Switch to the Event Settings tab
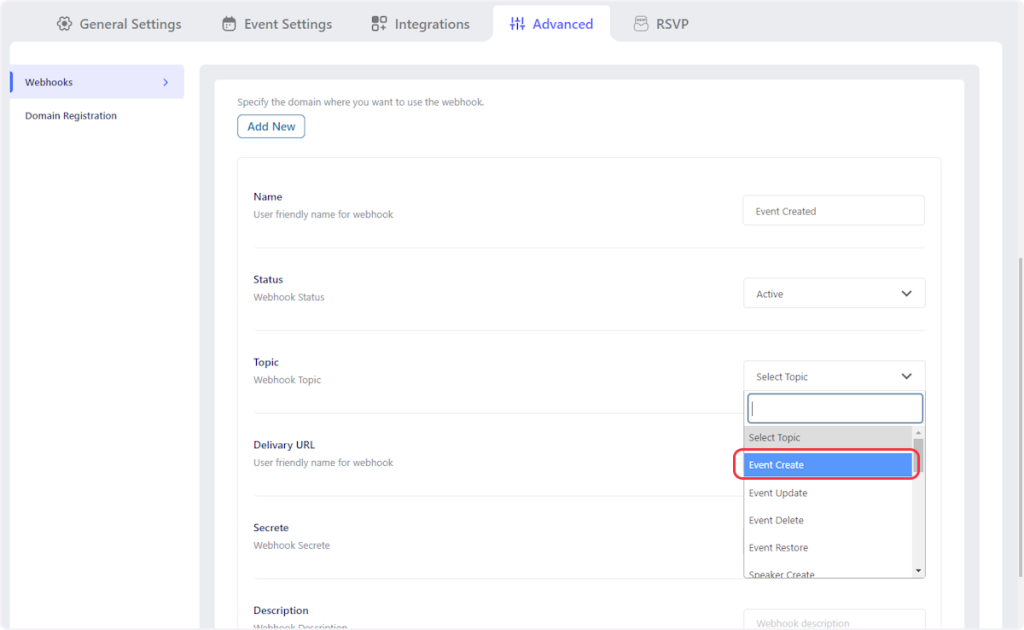The image size is (1024, 630). point(287,24)
